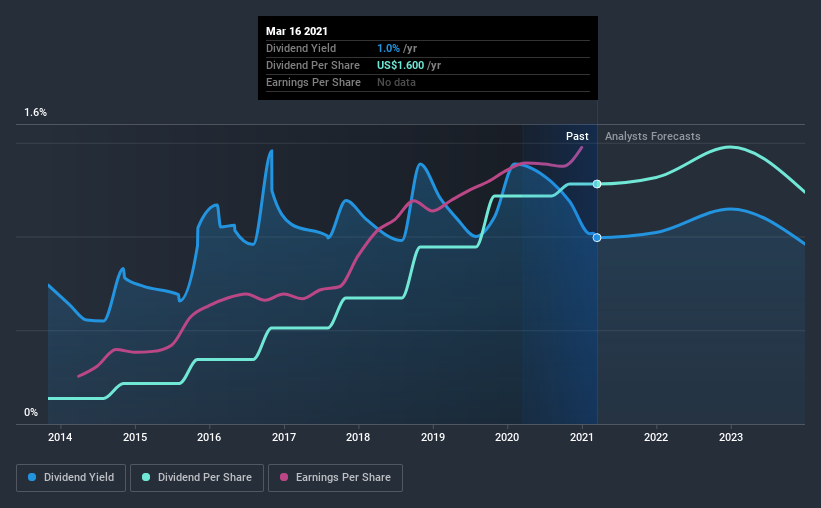The height and width of the screenshot is (508, 821).
Task: Click the 'Dividend Yield' row label in tooltip
Action: pos(301,48)
